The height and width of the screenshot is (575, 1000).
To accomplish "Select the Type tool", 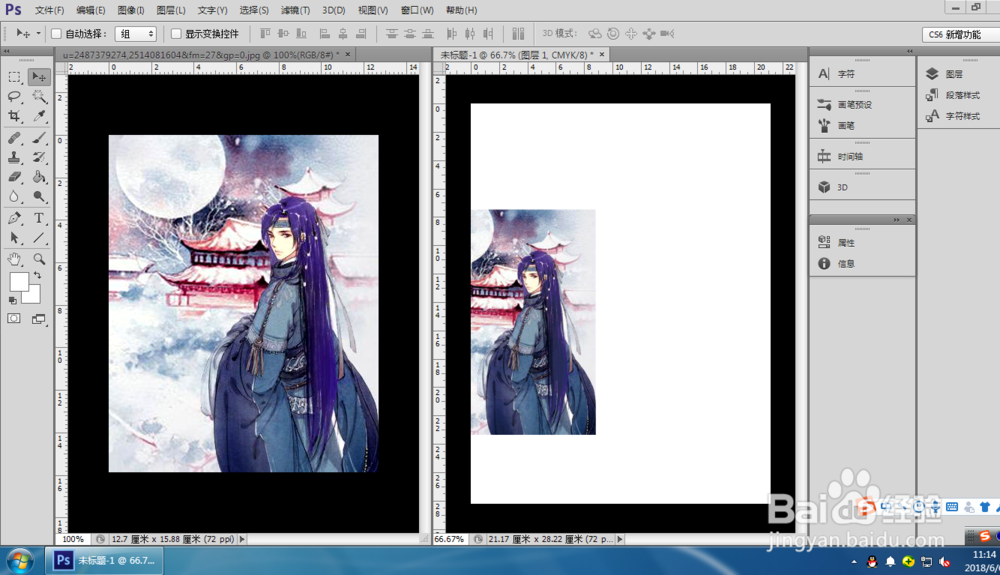I will [x=39, y=218].
